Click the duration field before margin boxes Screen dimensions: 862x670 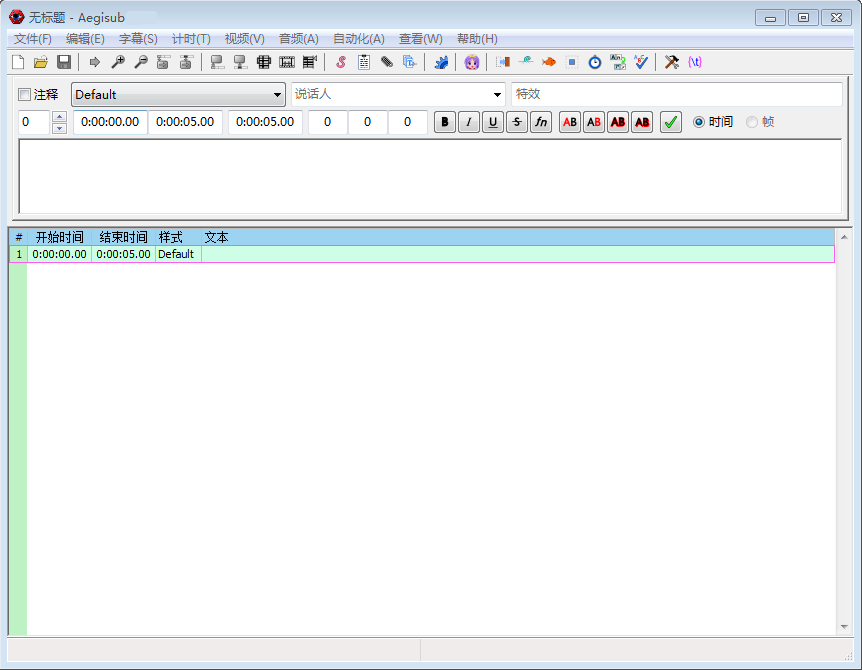tap(265, 122)
